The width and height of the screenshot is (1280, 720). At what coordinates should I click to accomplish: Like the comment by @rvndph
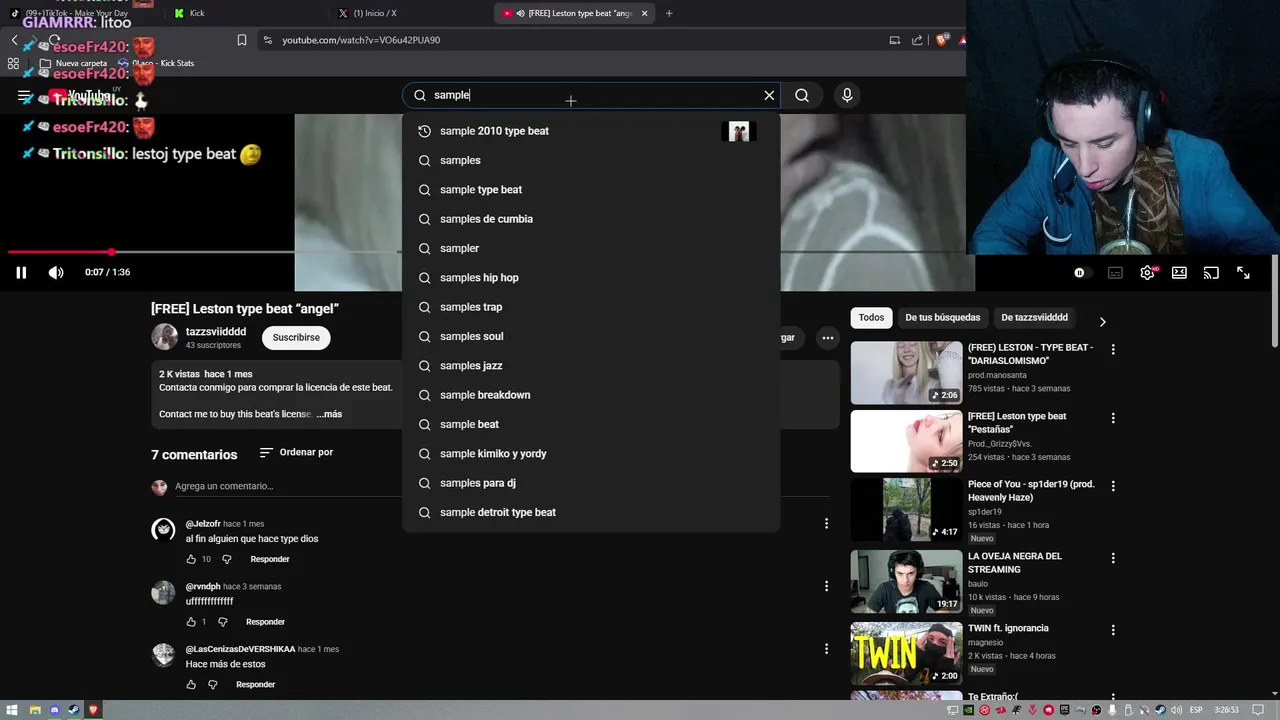pos(191,622)
